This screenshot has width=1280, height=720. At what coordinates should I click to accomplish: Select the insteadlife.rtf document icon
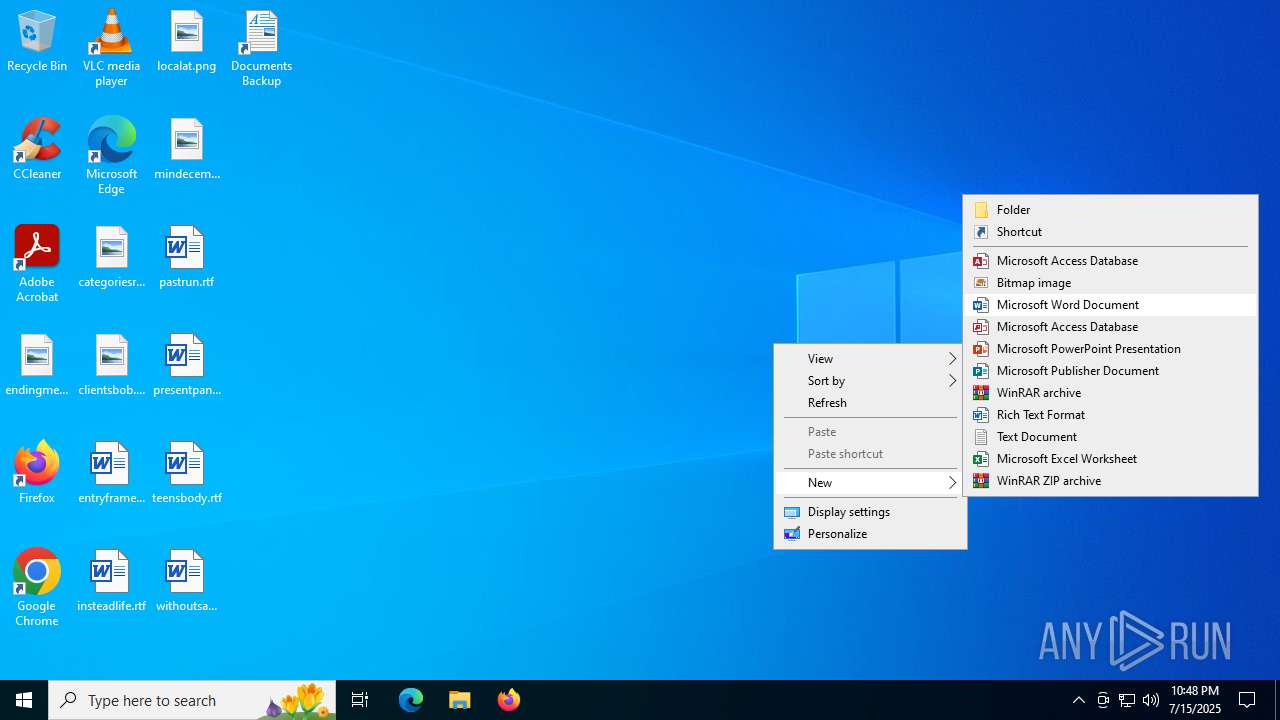click(x=111, y=582)
